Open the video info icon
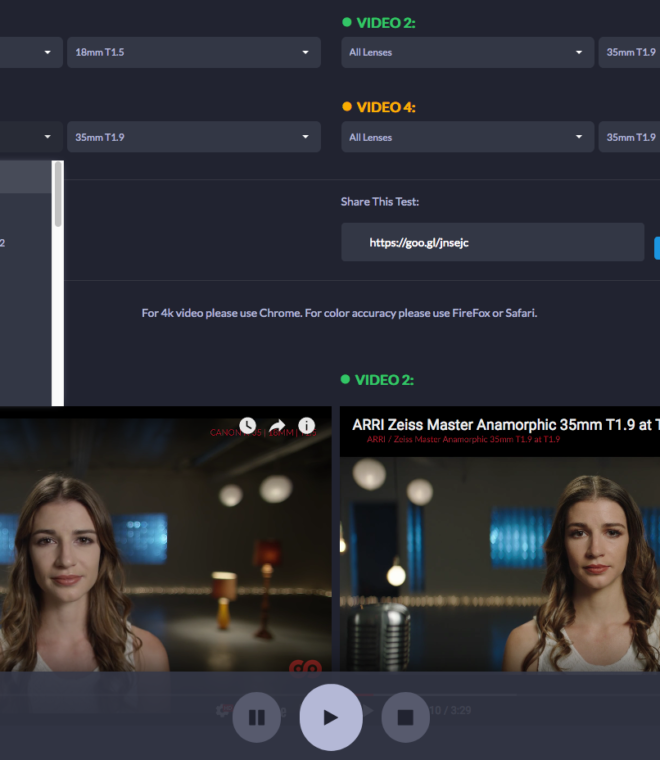Viewport: 660px width, 760px height. pyautogui.click(x=306, y=426)
